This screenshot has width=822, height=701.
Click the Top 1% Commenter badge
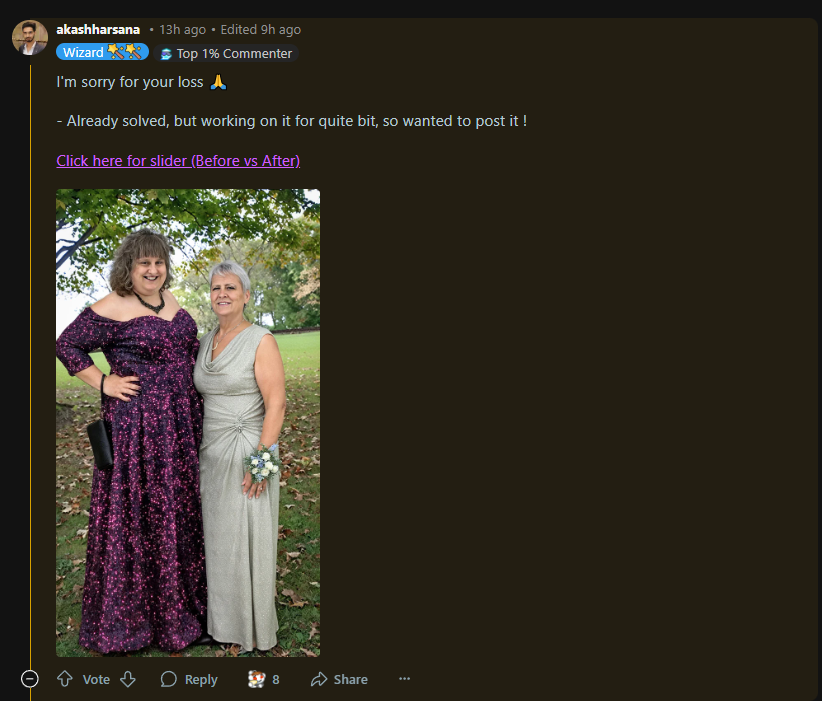(x=226, y=53)
